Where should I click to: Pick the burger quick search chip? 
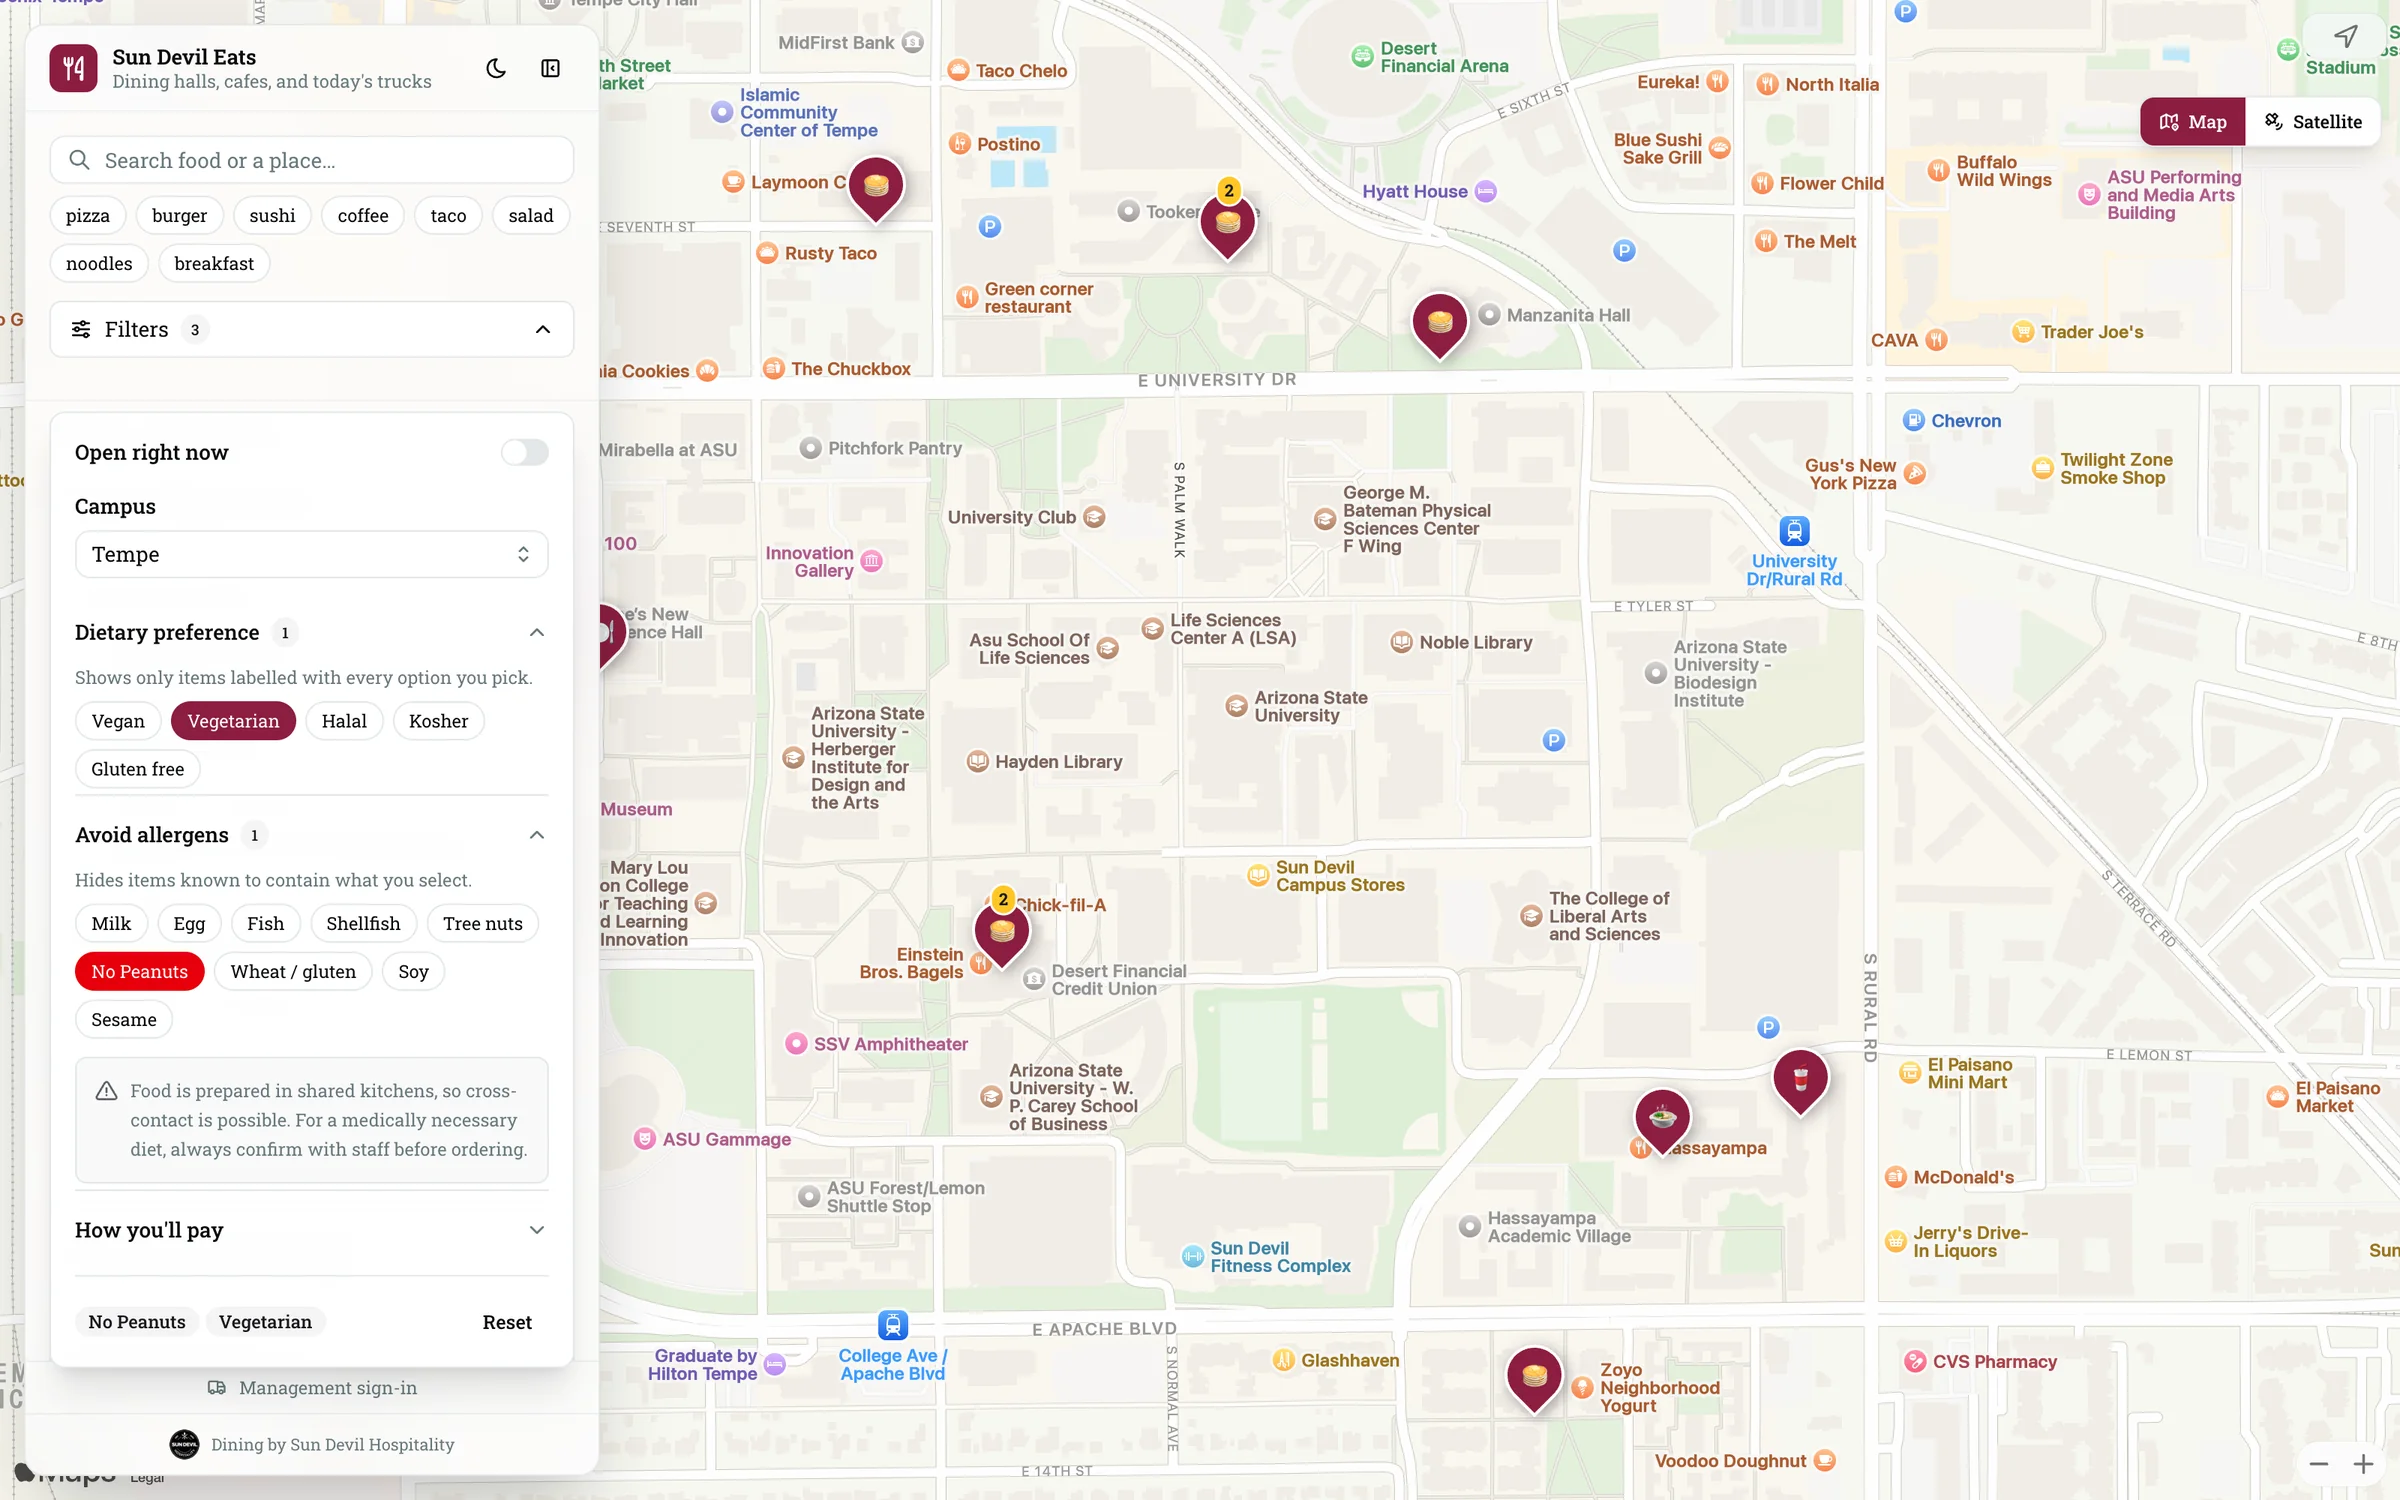coord(180,216)
